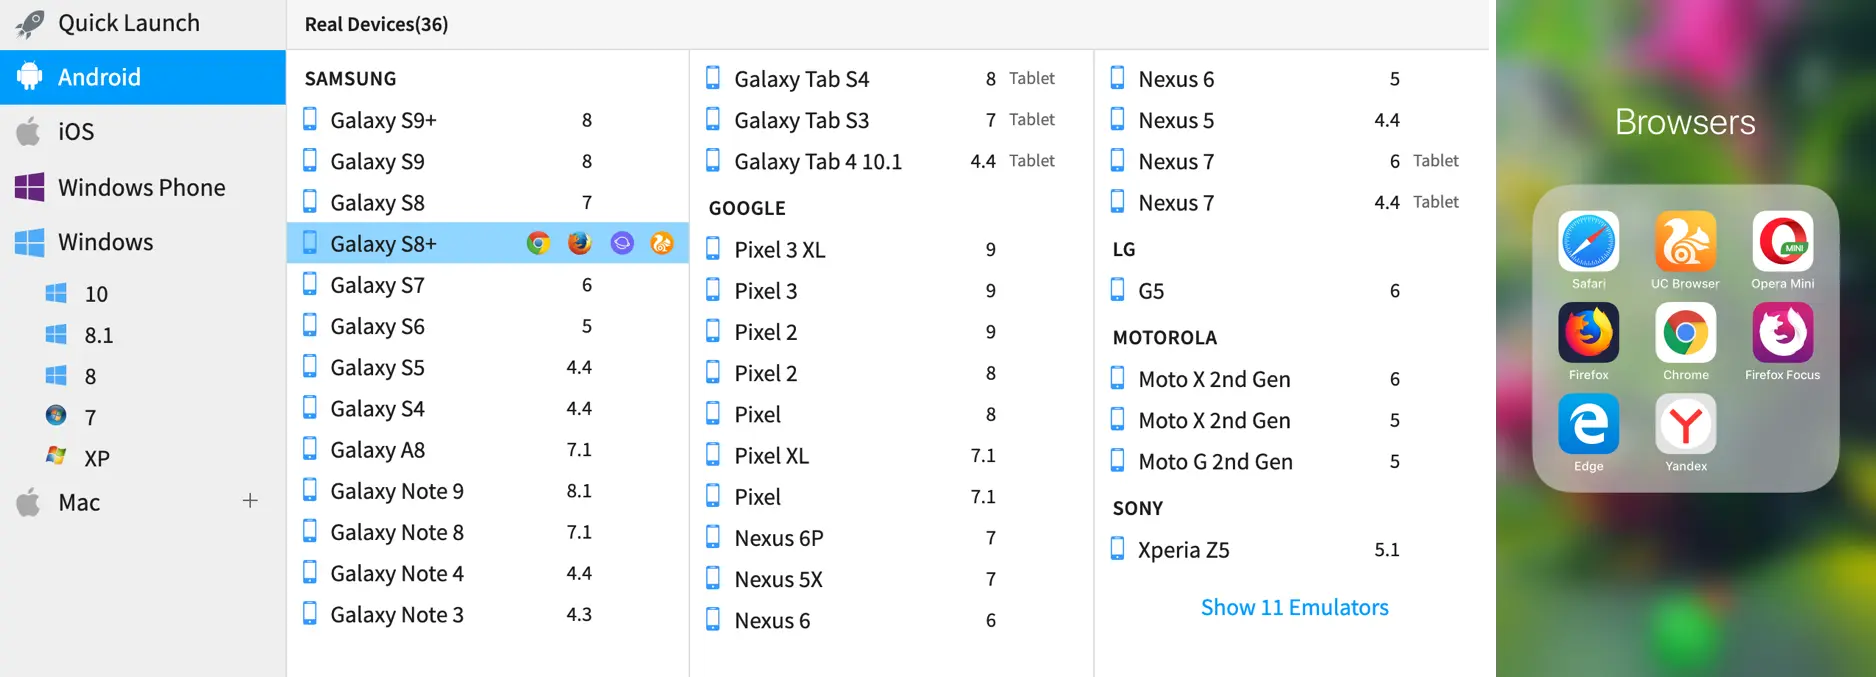Image resolution: width=1876 pixels, height=677 pixels.
Task: Tap the Chrome app in Browsers folder
Action: tap(1686, 333)
